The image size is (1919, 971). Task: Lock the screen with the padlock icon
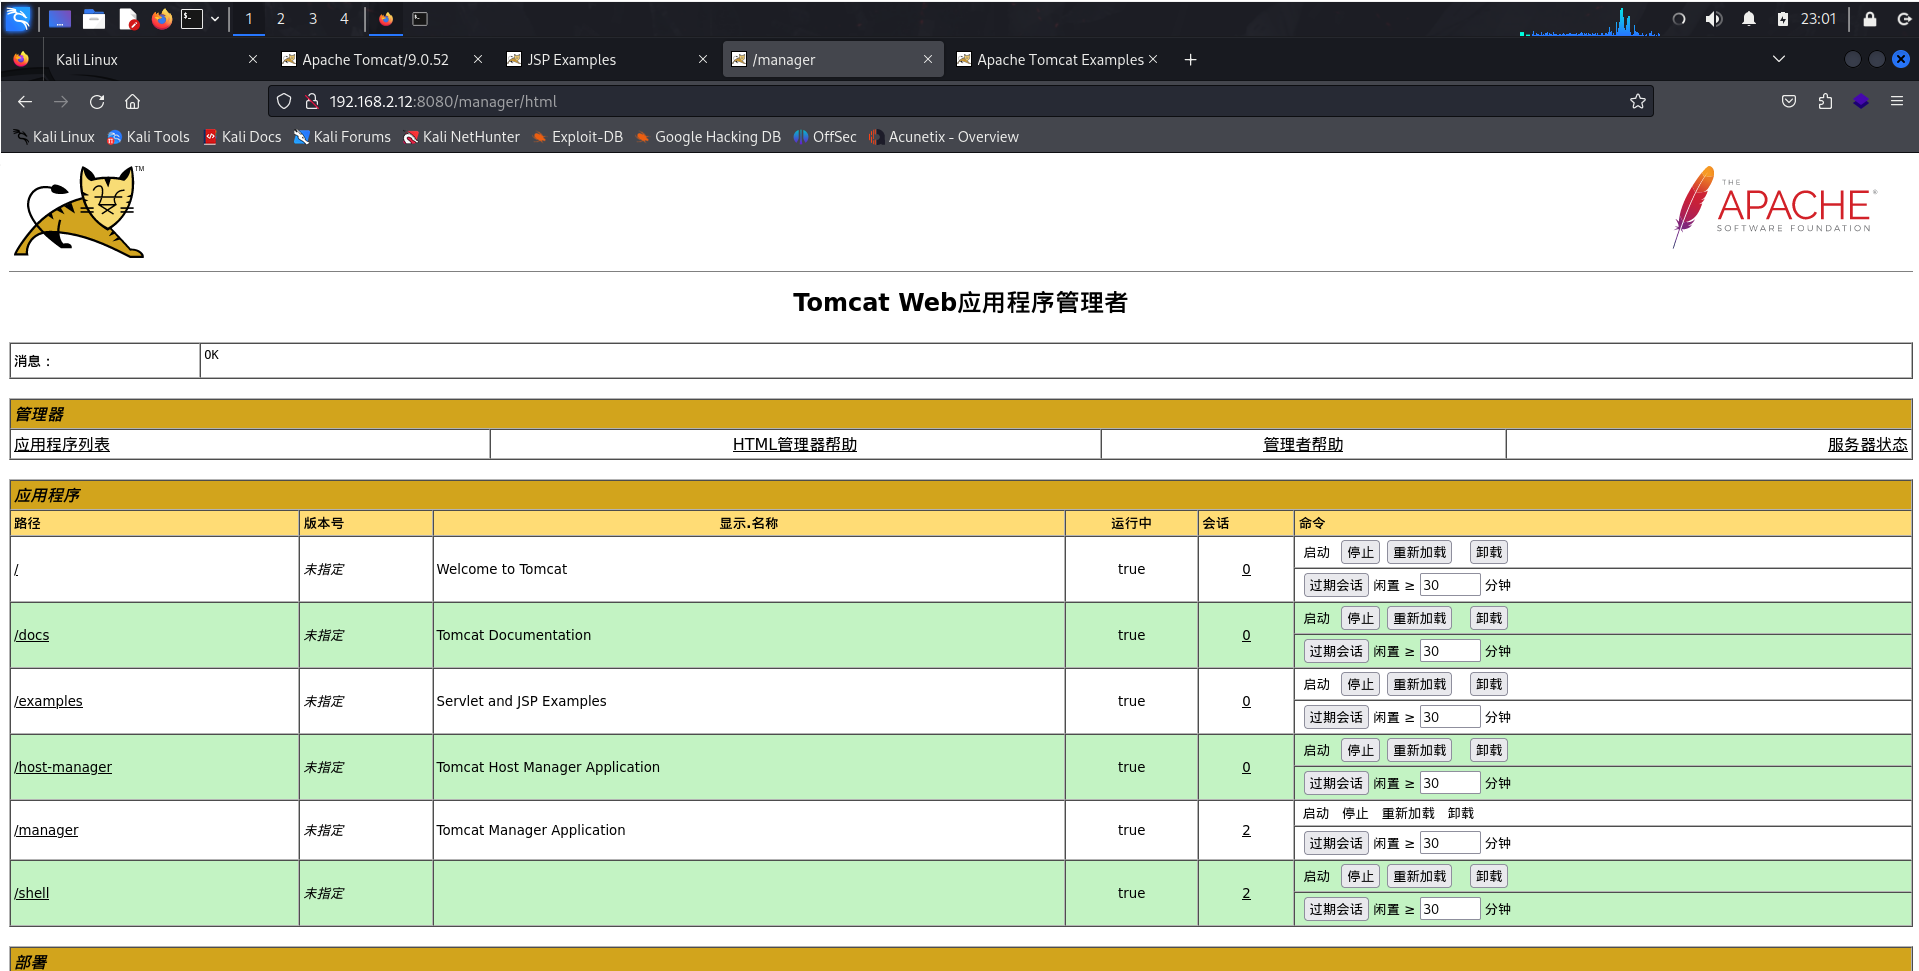[1870, 19]
